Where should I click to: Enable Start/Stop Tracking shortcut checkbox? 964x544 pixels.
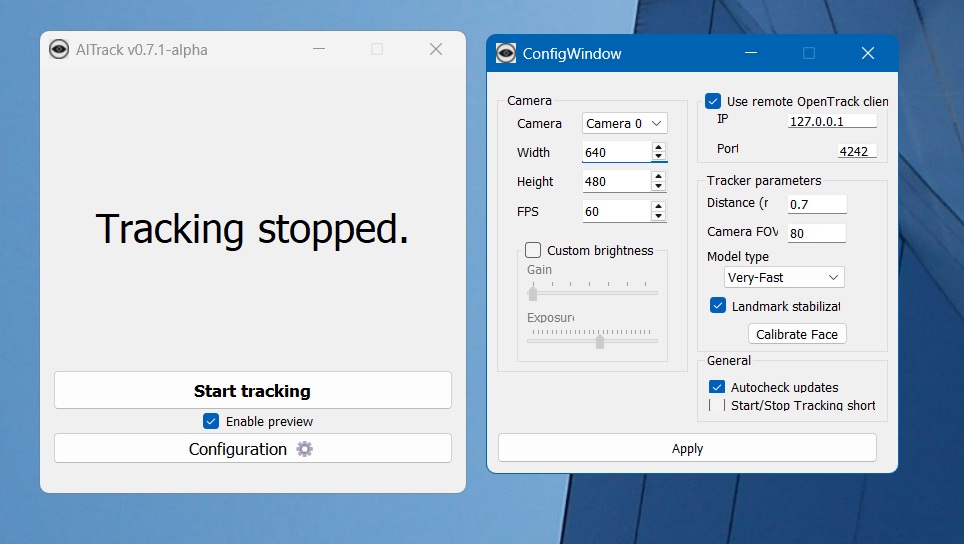(717, 405)
